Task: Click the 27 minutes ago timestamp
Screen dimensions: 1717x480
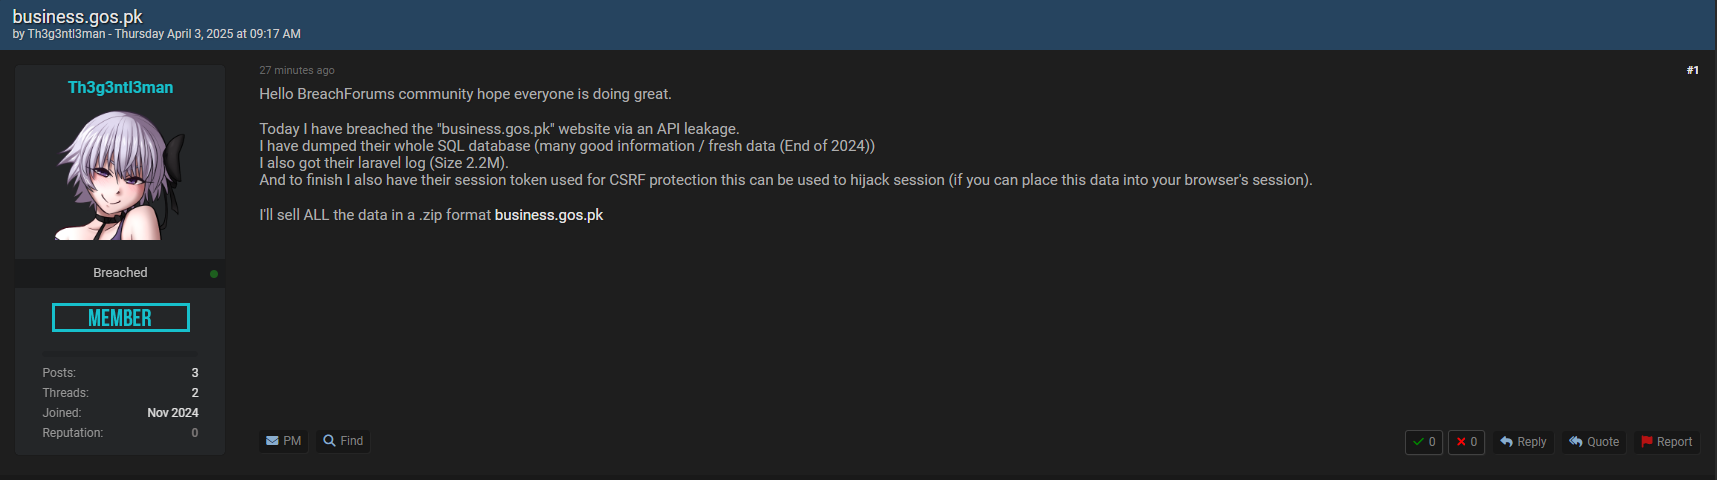Action: click(297, 70)
